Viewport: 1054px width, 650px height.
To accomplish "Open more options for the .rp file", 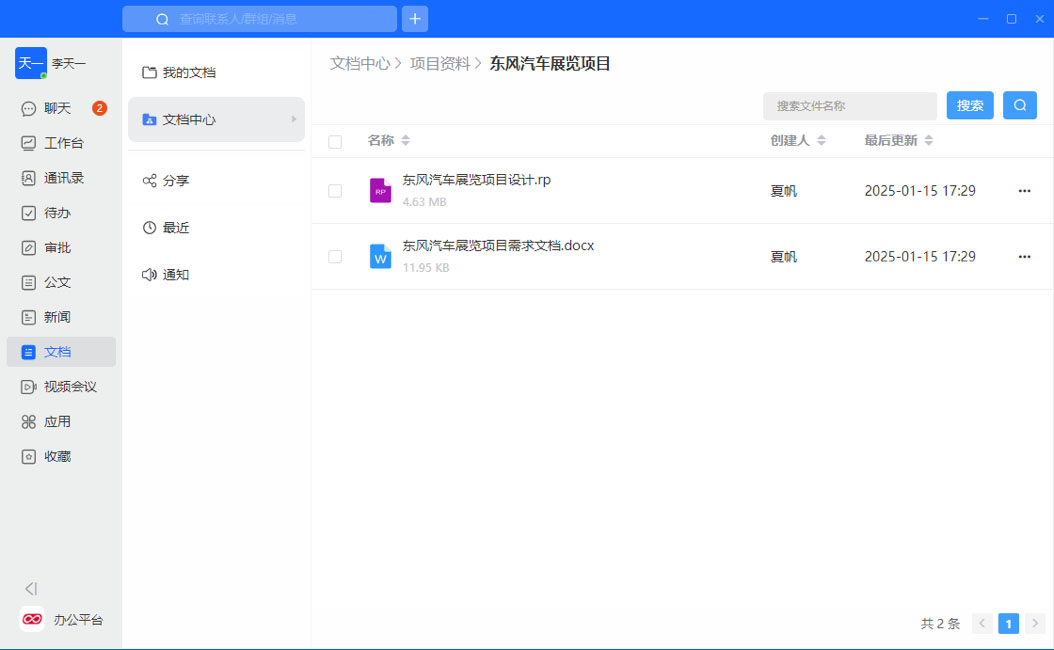I will tap(1024, 191).
